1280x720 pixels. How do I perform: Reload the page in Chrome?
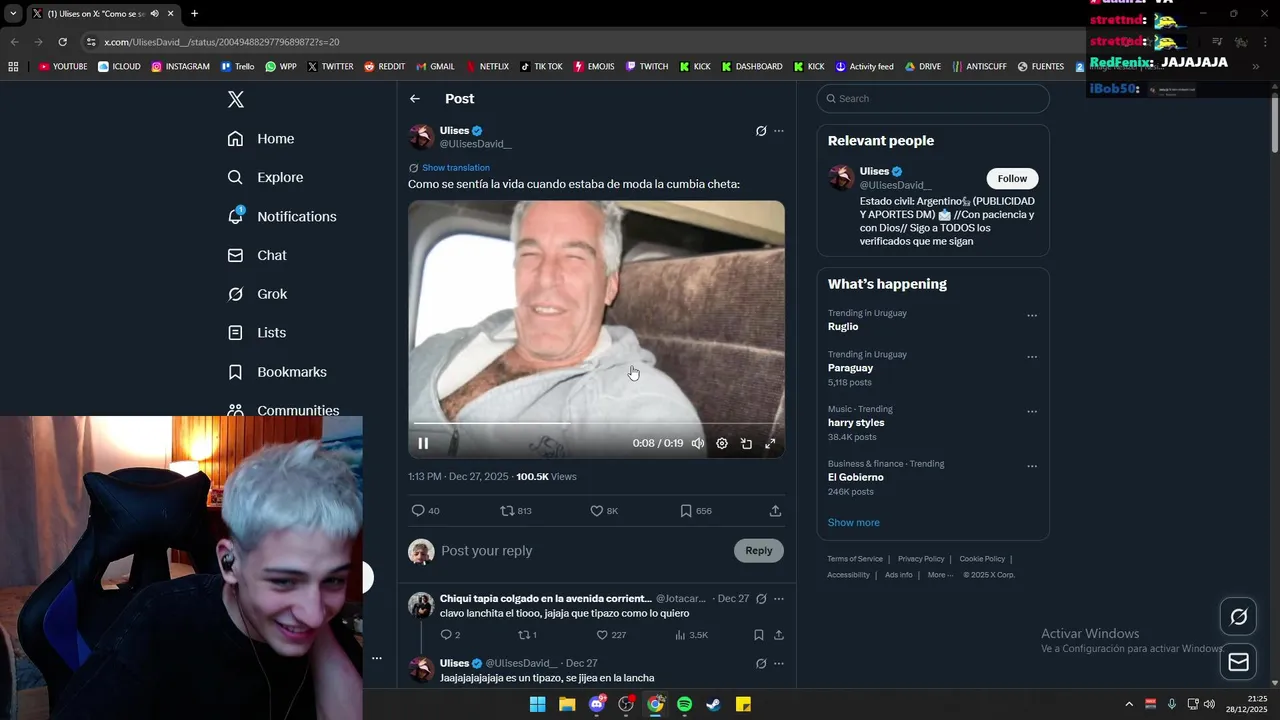tap(62, 42)
